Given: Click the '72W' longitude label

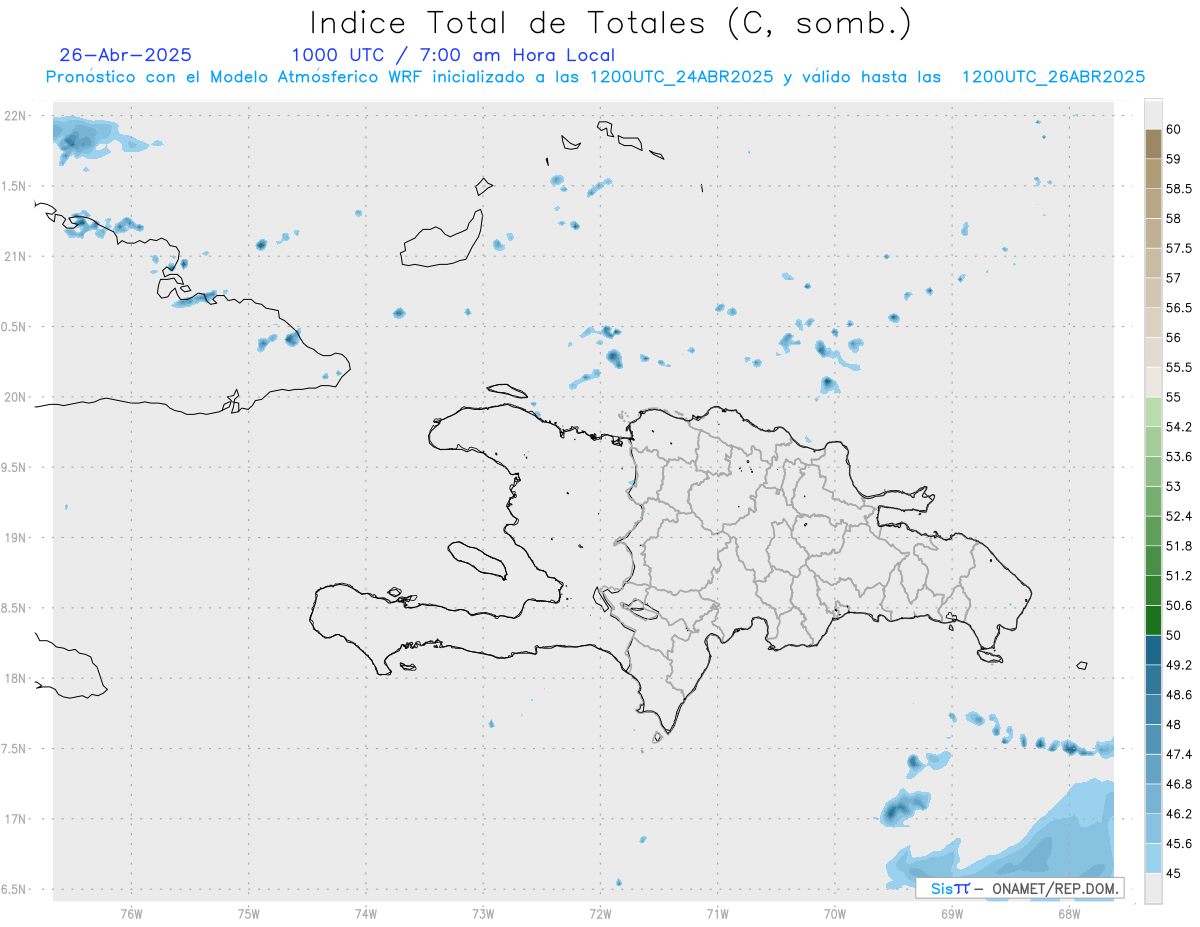Looking at the screenshot, I should click(x=600, y=913).
